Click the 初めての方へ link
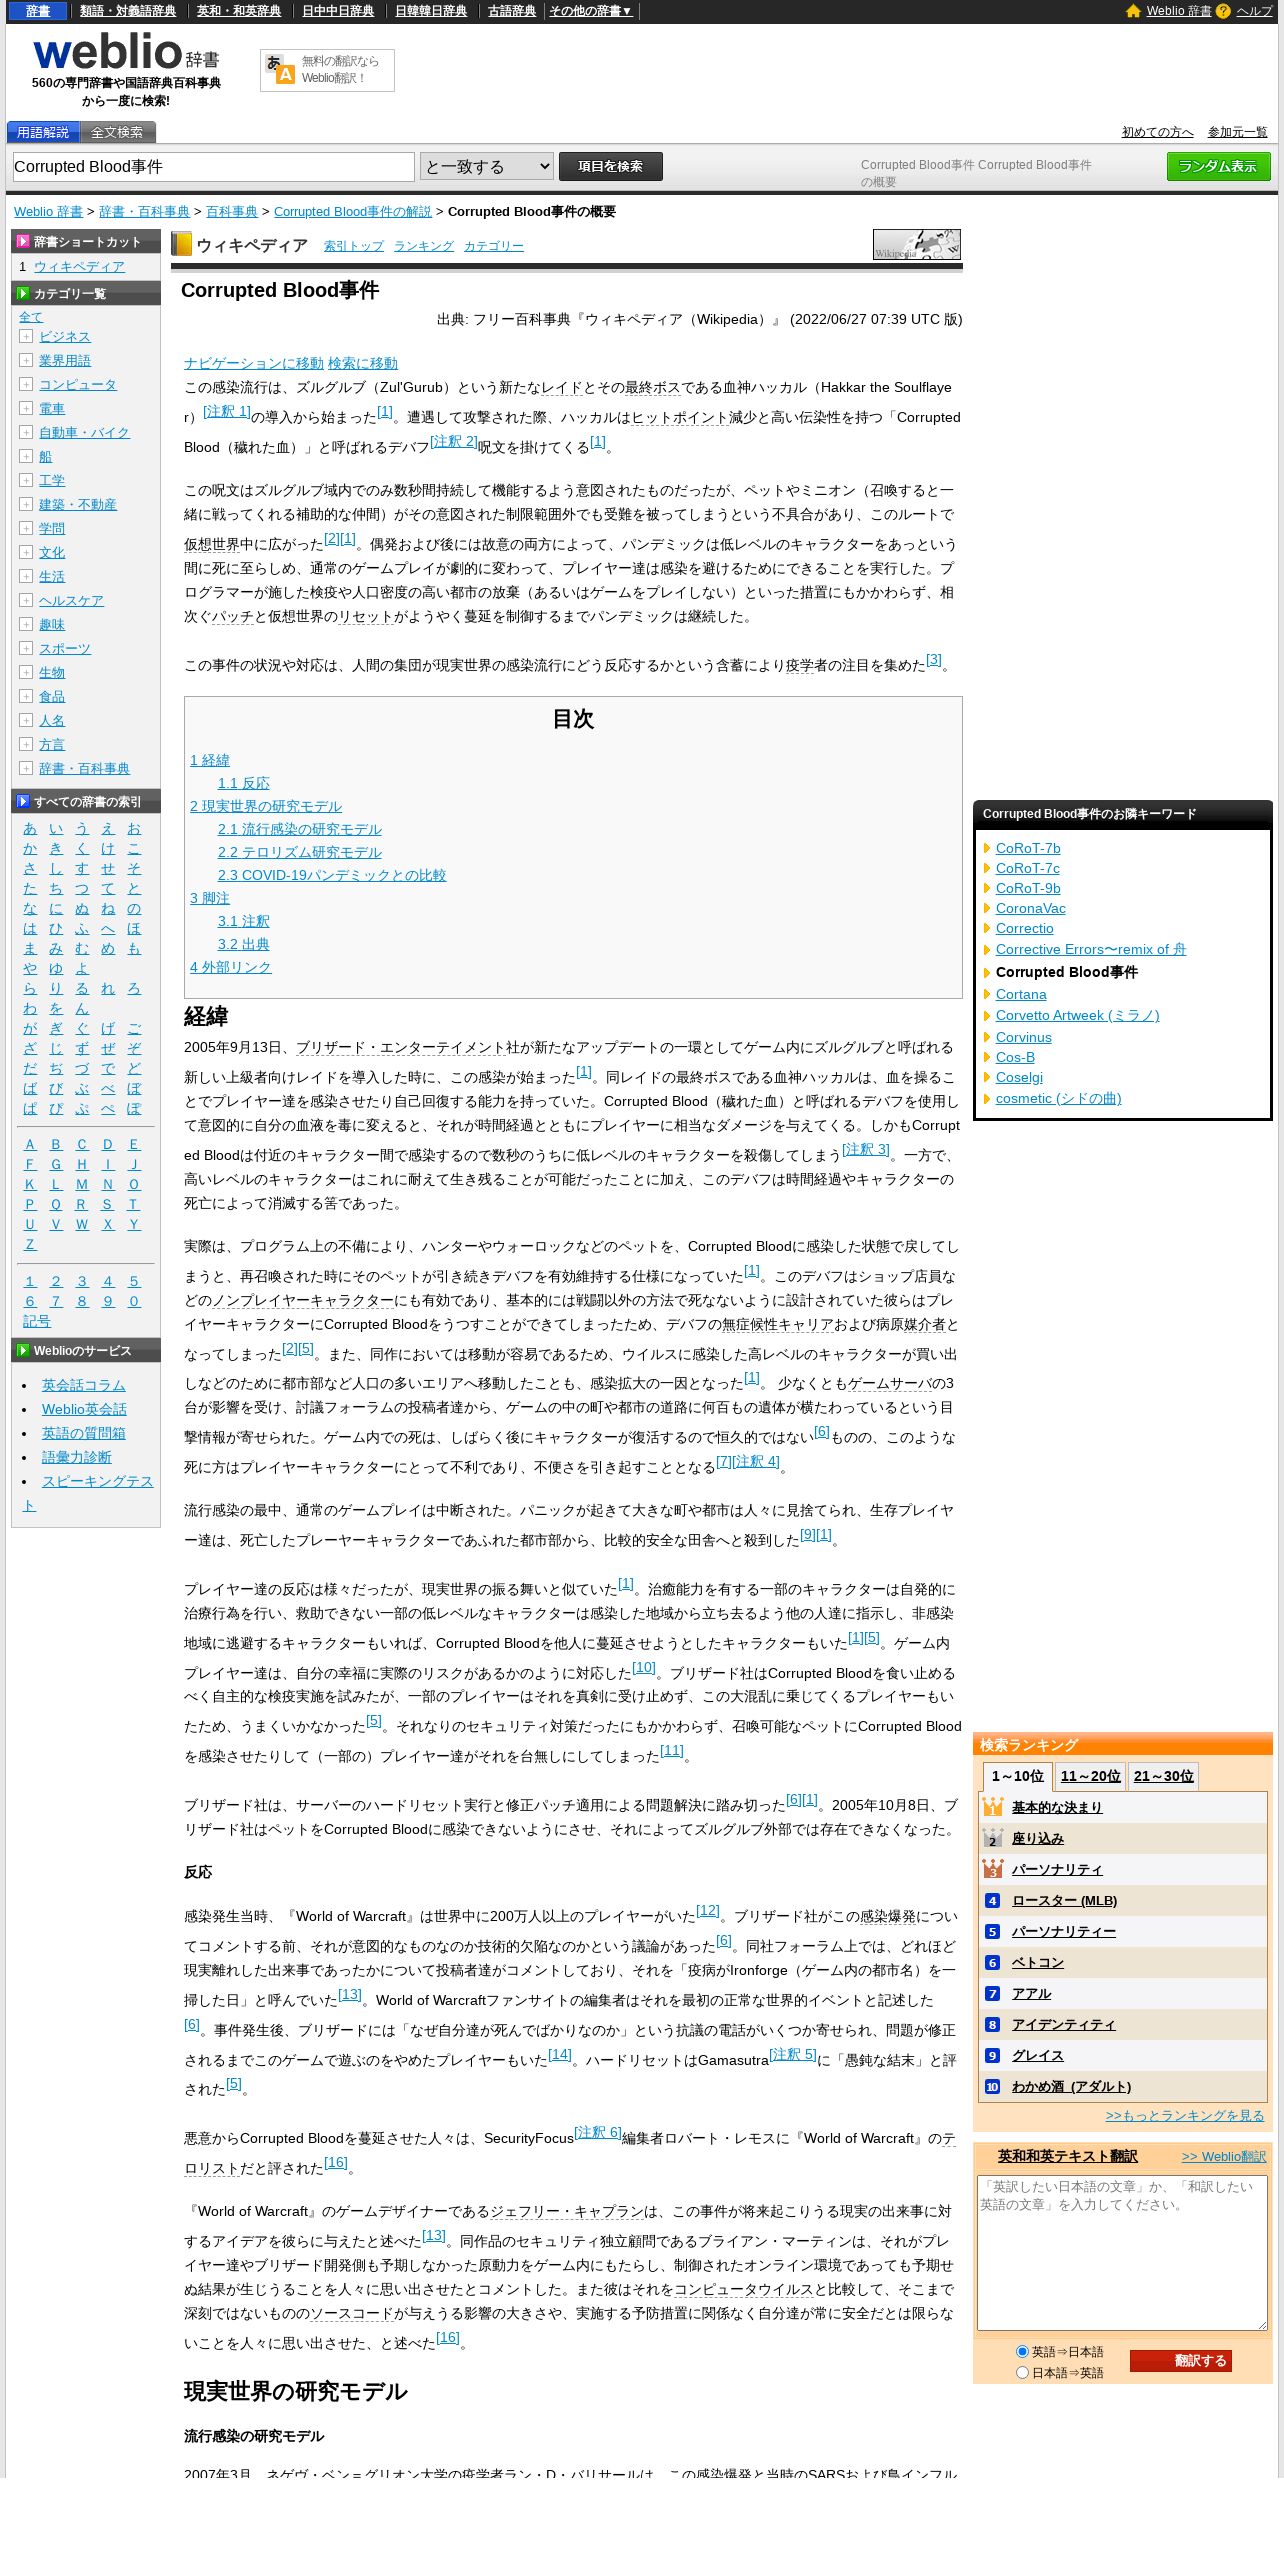Image resolution: width=1284 pixels, height=2568 pixels. (x=1158, y=132)
